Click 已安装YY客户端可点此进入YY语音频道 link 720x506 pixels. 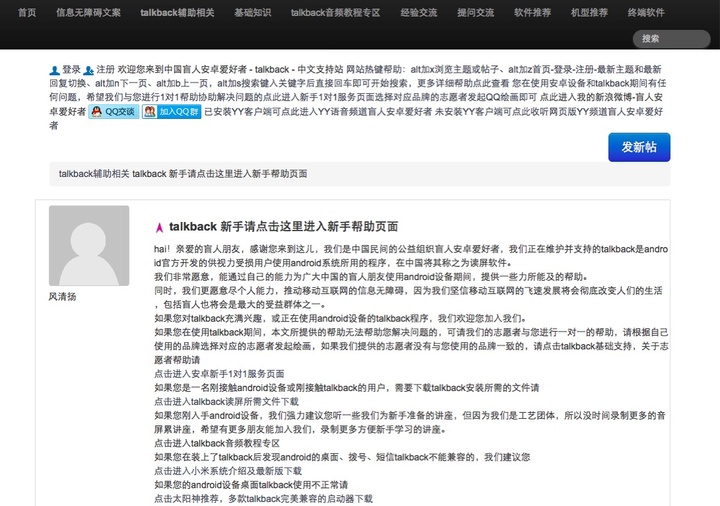318,111
